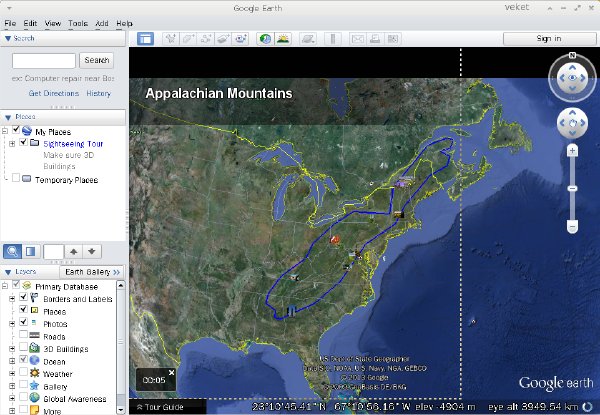The image size is (600, 415).
Task: Click the Search button
Action: (x=96, y=60)
